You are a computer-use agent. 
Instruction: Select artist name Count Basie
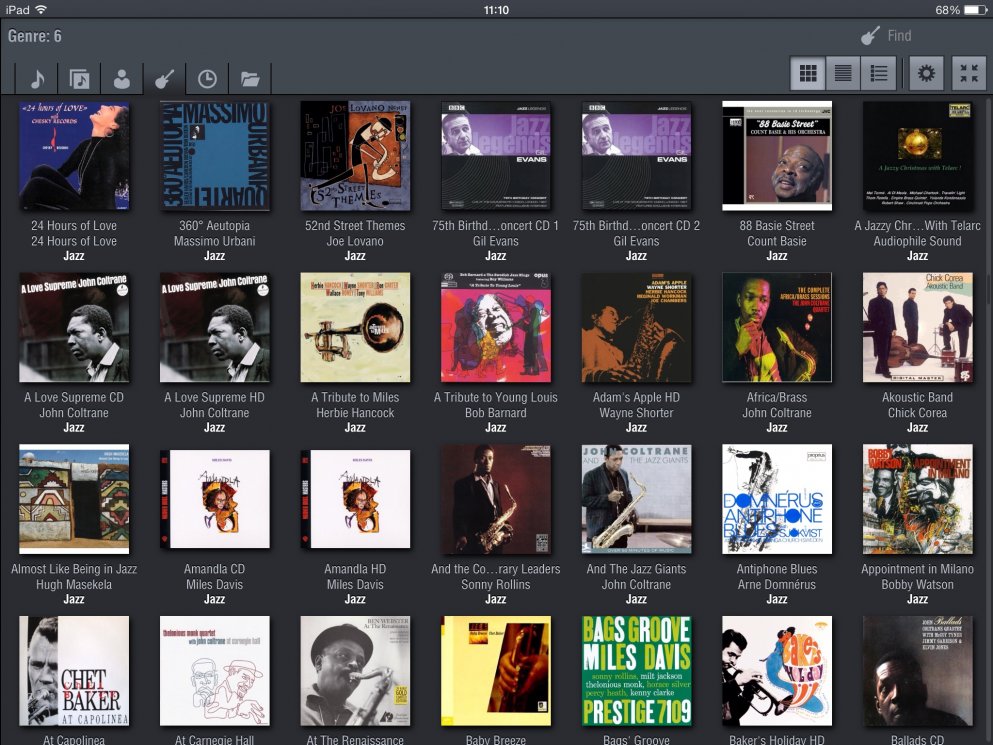777,241
